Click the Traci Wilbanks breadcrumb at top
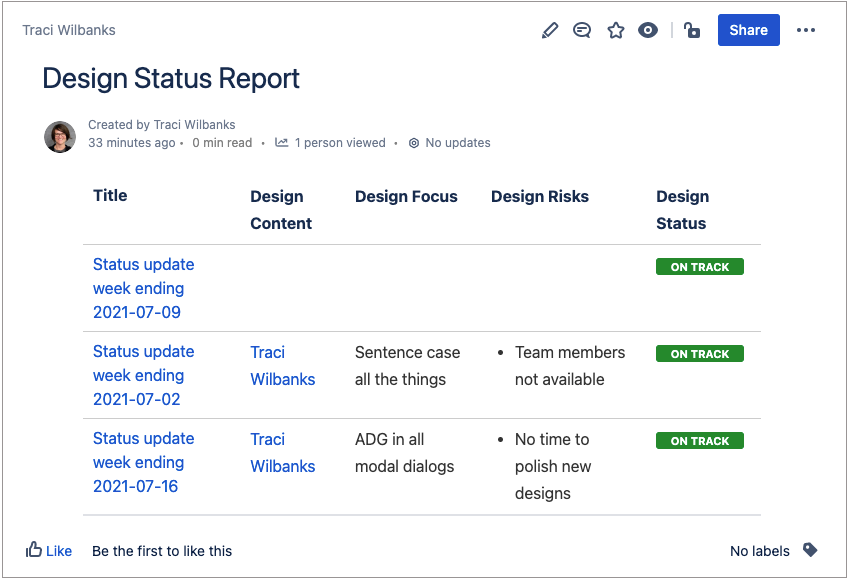 tap(69, 30)
